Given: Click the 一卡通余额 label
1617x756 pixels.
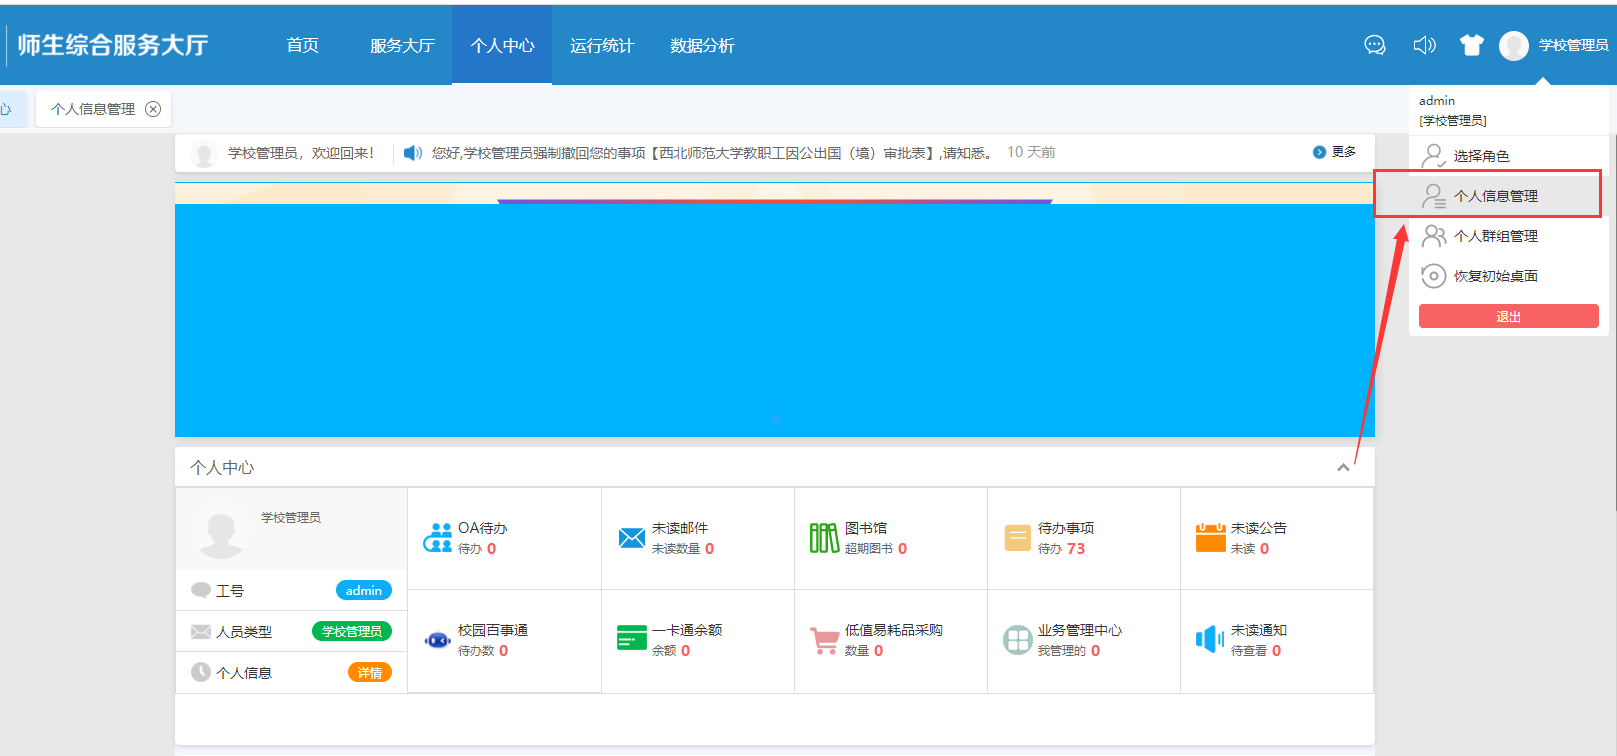Looking at the screenshot, I should pos(687,630).
